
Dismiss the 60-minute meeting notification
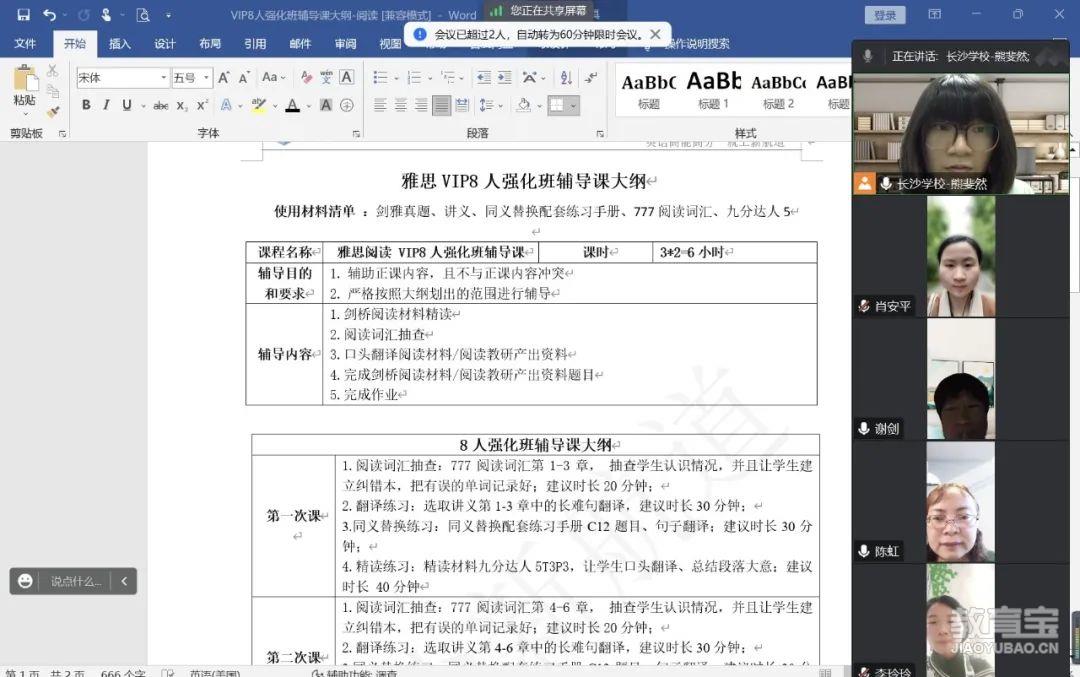(x=656, y=34)
